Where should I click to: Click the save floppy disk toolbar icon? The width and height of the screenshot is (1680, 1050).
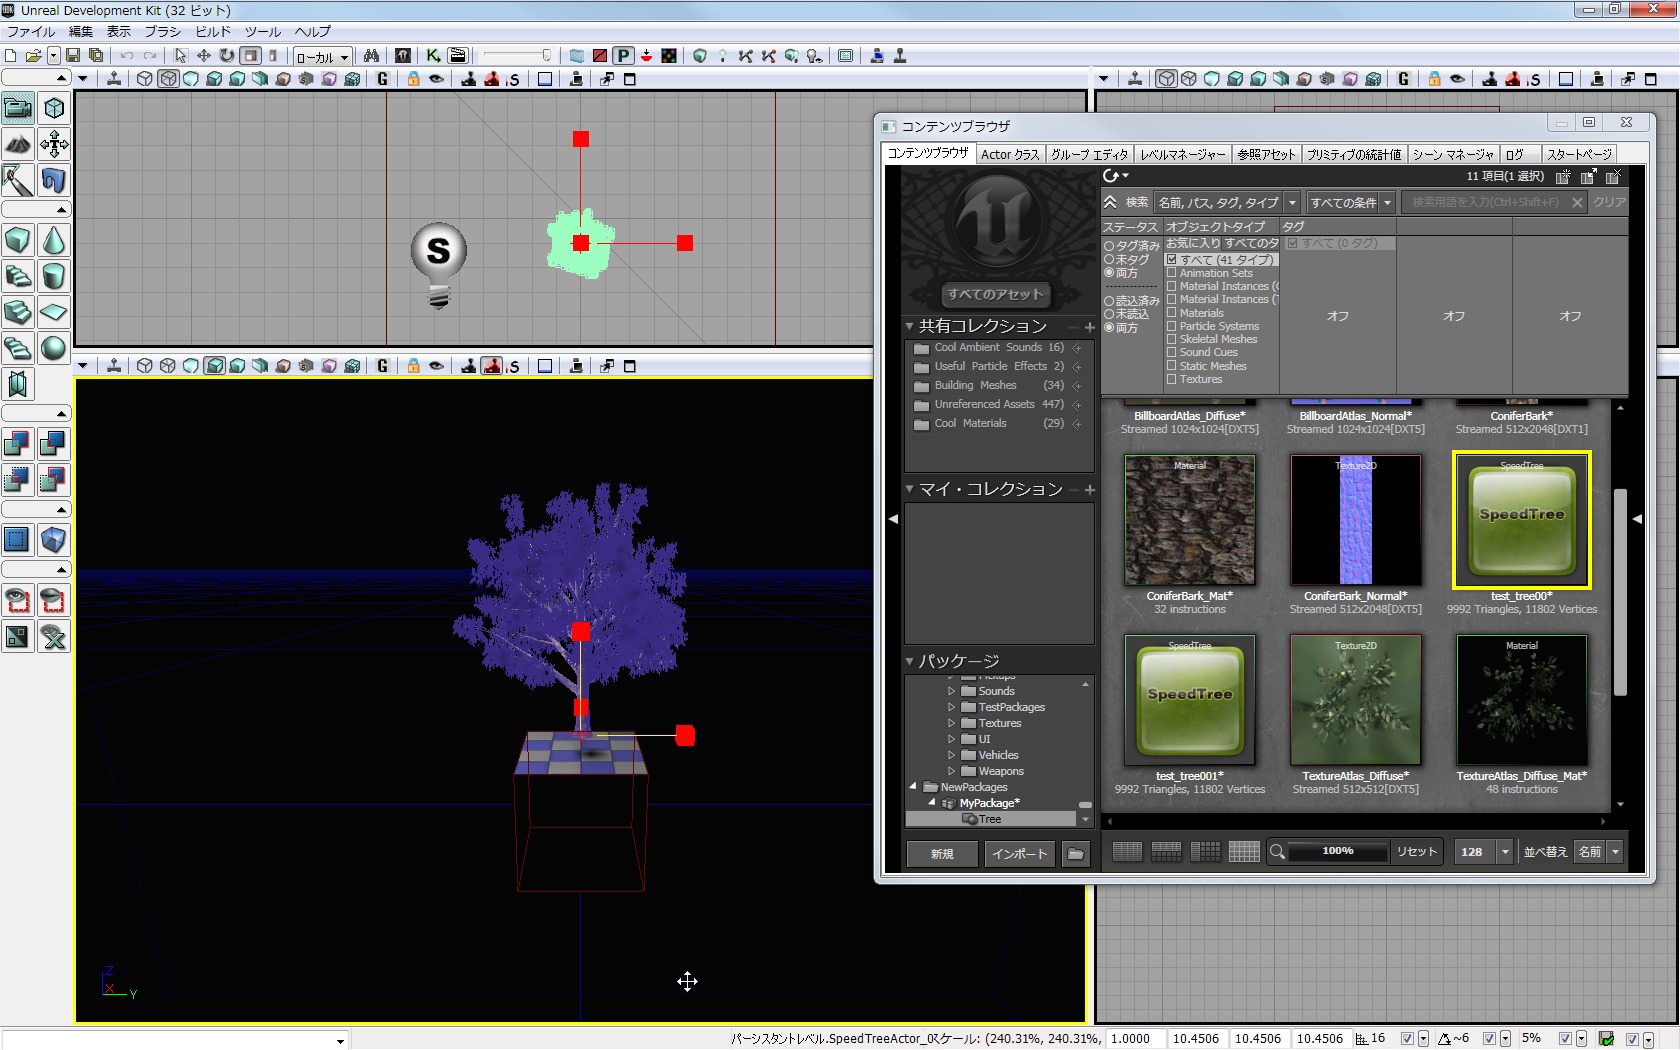73,56
